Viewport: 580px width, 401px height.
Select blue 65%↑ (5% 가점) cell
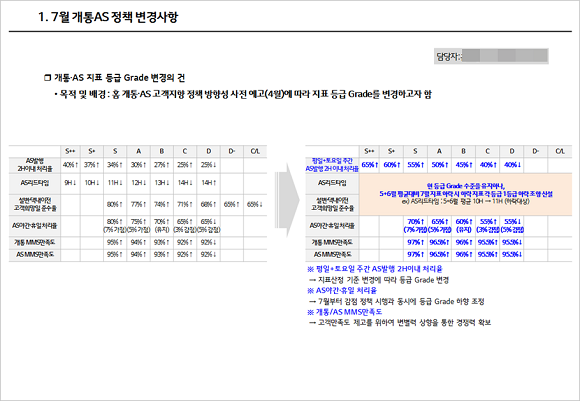439,226
